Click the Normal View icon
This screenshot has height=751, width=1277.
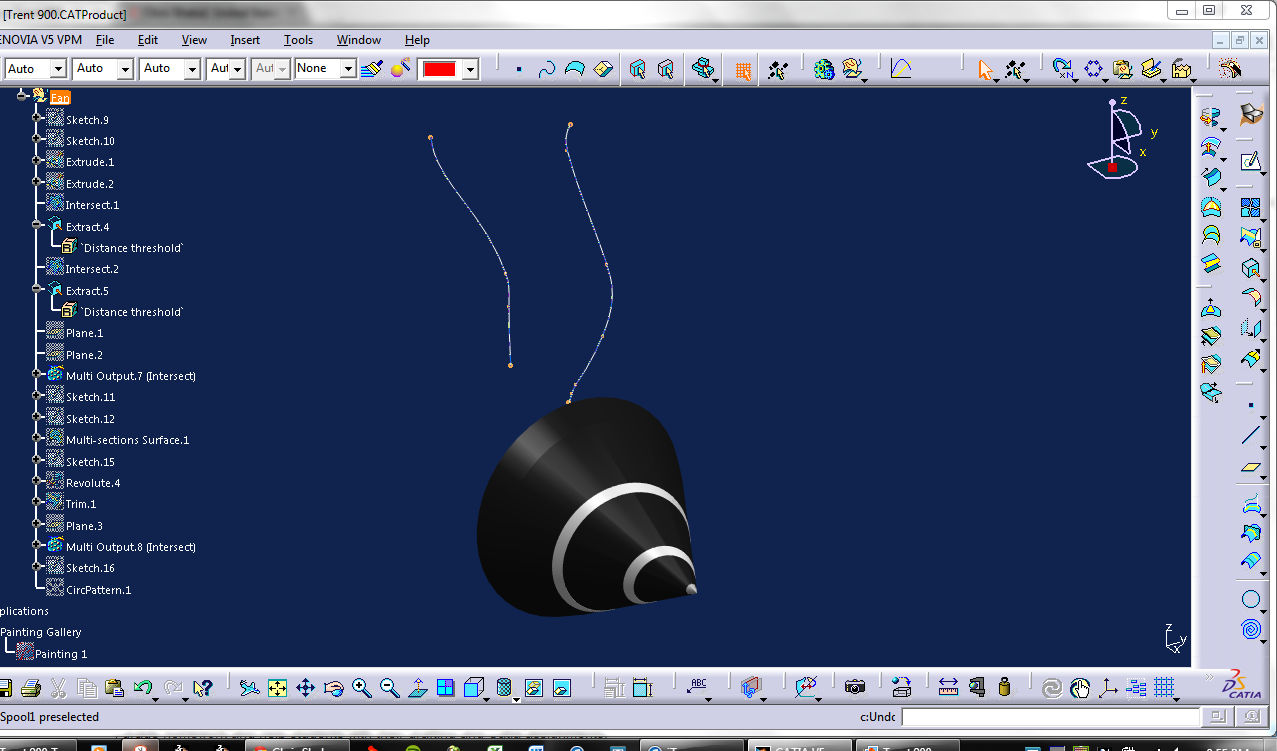pyautogui.click(x=418, y=688)
